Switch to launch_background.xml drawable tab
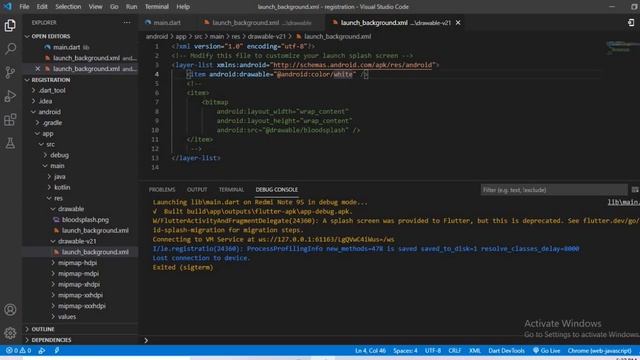Image resolution: width=640 pixels, height=360 pixels. coord(261,23)
